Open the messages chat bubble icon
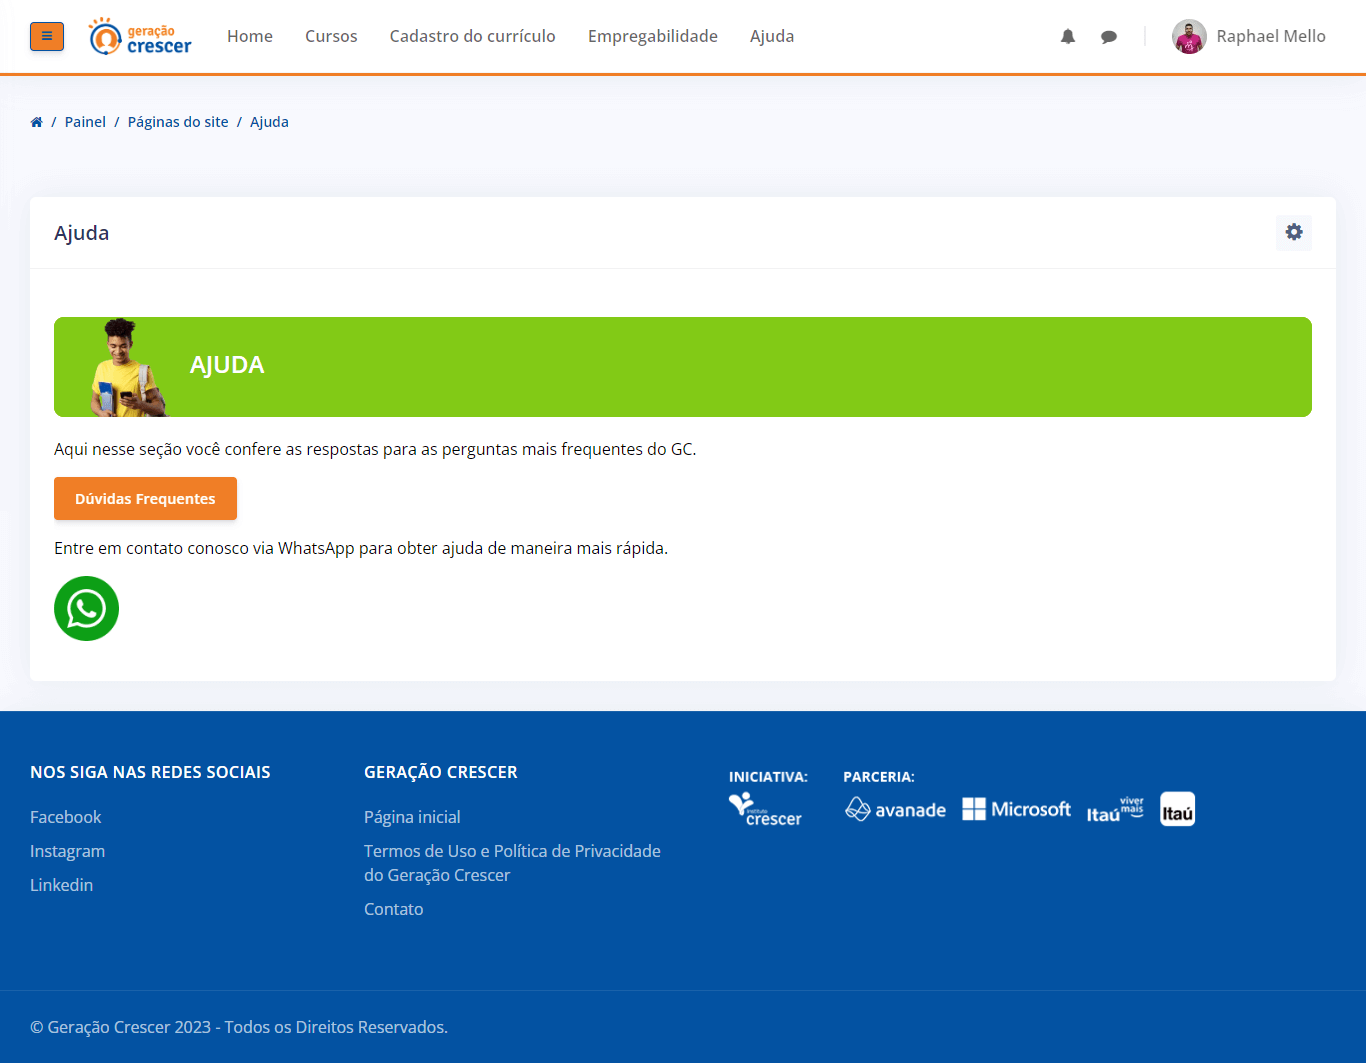 tap(1109, 37)
